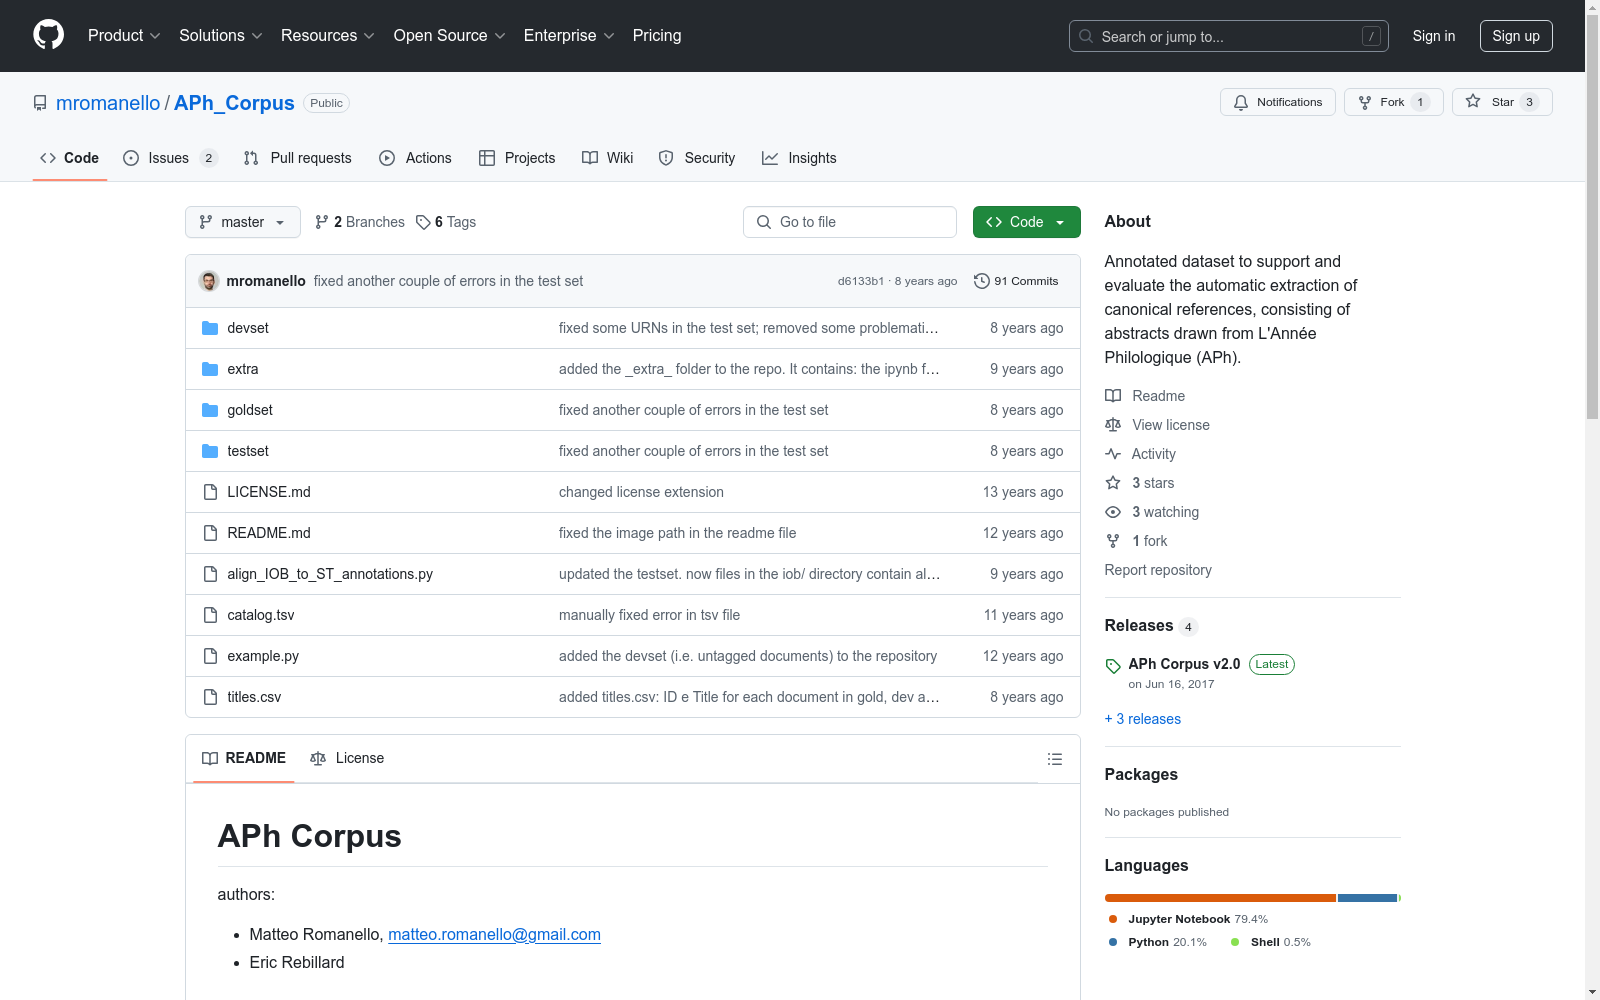Viewport: 1600px width, 1000px height.
Task: Click the mromanello avatar image
Action: [209, 281]
